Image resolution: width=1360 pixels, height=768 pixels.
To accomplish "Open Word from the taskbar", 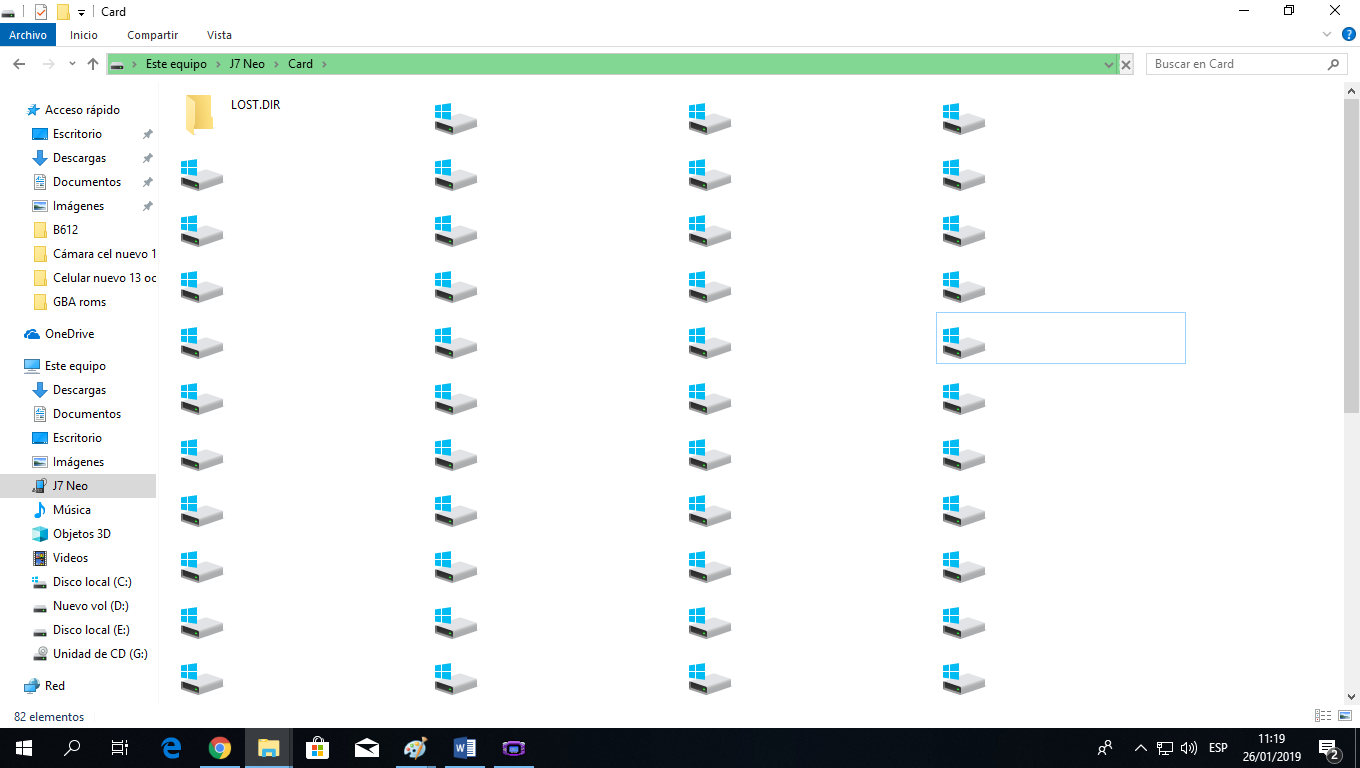I will click(465, 748).
